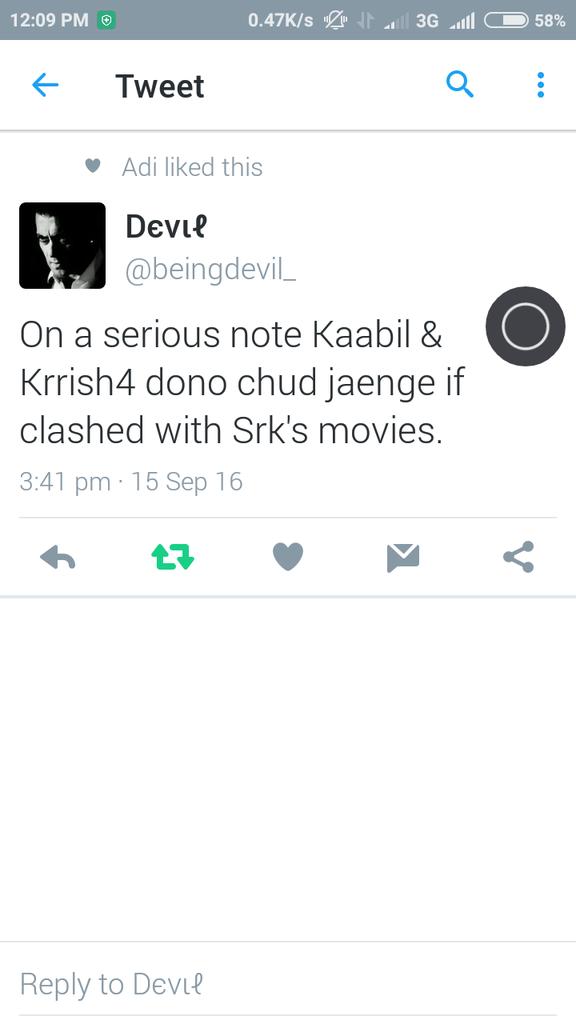Tap the back arrow icon

[x=45, y=85]
